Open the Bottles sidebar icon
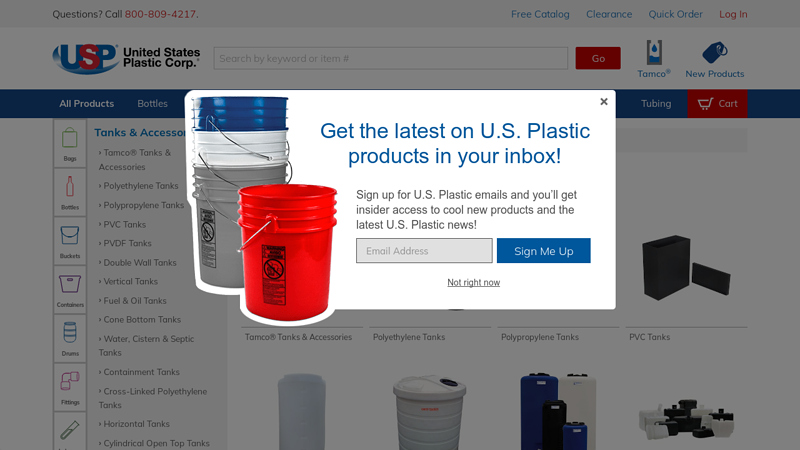Image resolution: width=800 pixels, height=450 pixels. coord(70,192)
